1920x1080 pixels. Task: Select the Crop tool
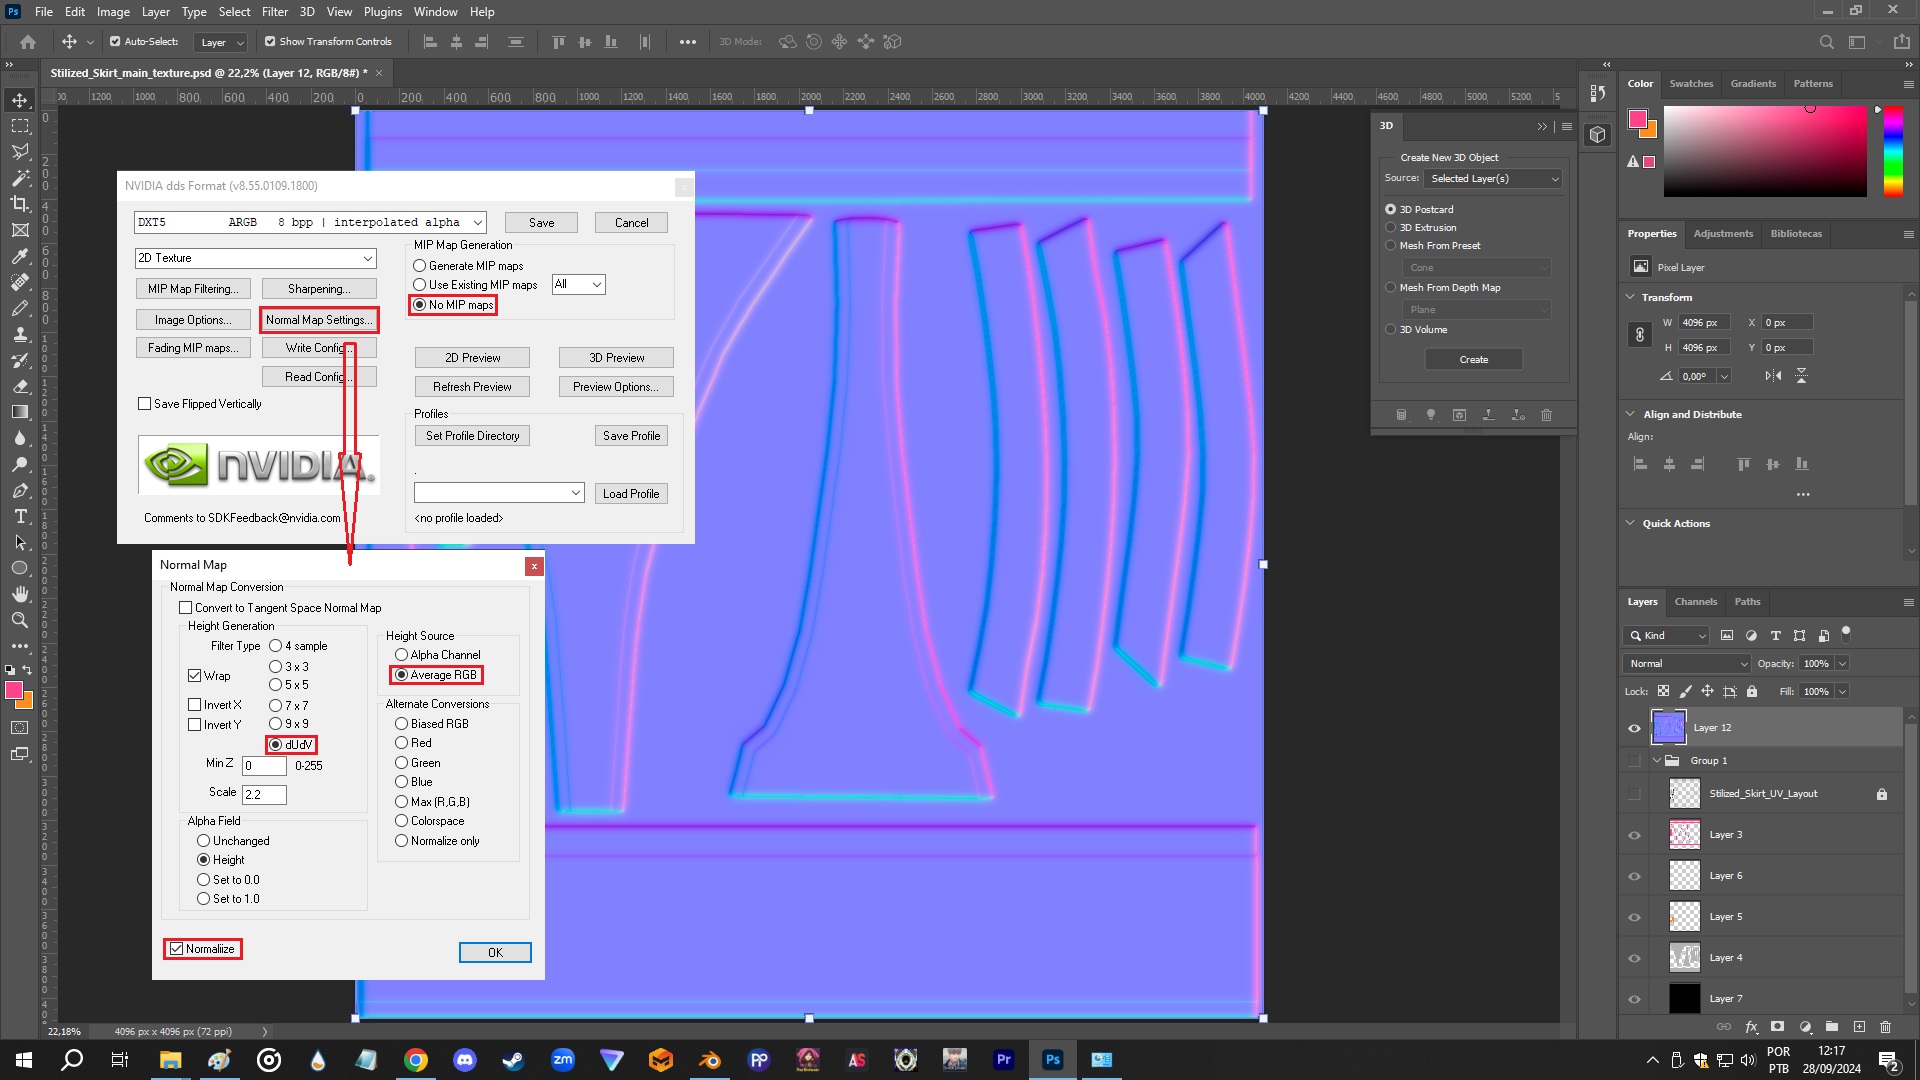(20, 204)
